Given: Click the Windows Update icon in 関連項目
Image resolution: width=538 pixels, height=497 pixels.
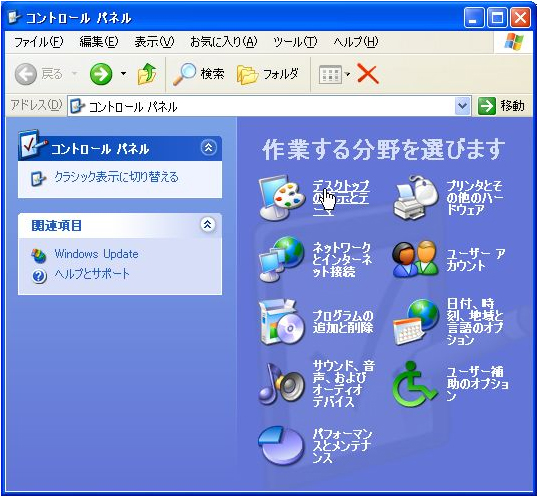Looking at the screenshot, I should point(39,255).
